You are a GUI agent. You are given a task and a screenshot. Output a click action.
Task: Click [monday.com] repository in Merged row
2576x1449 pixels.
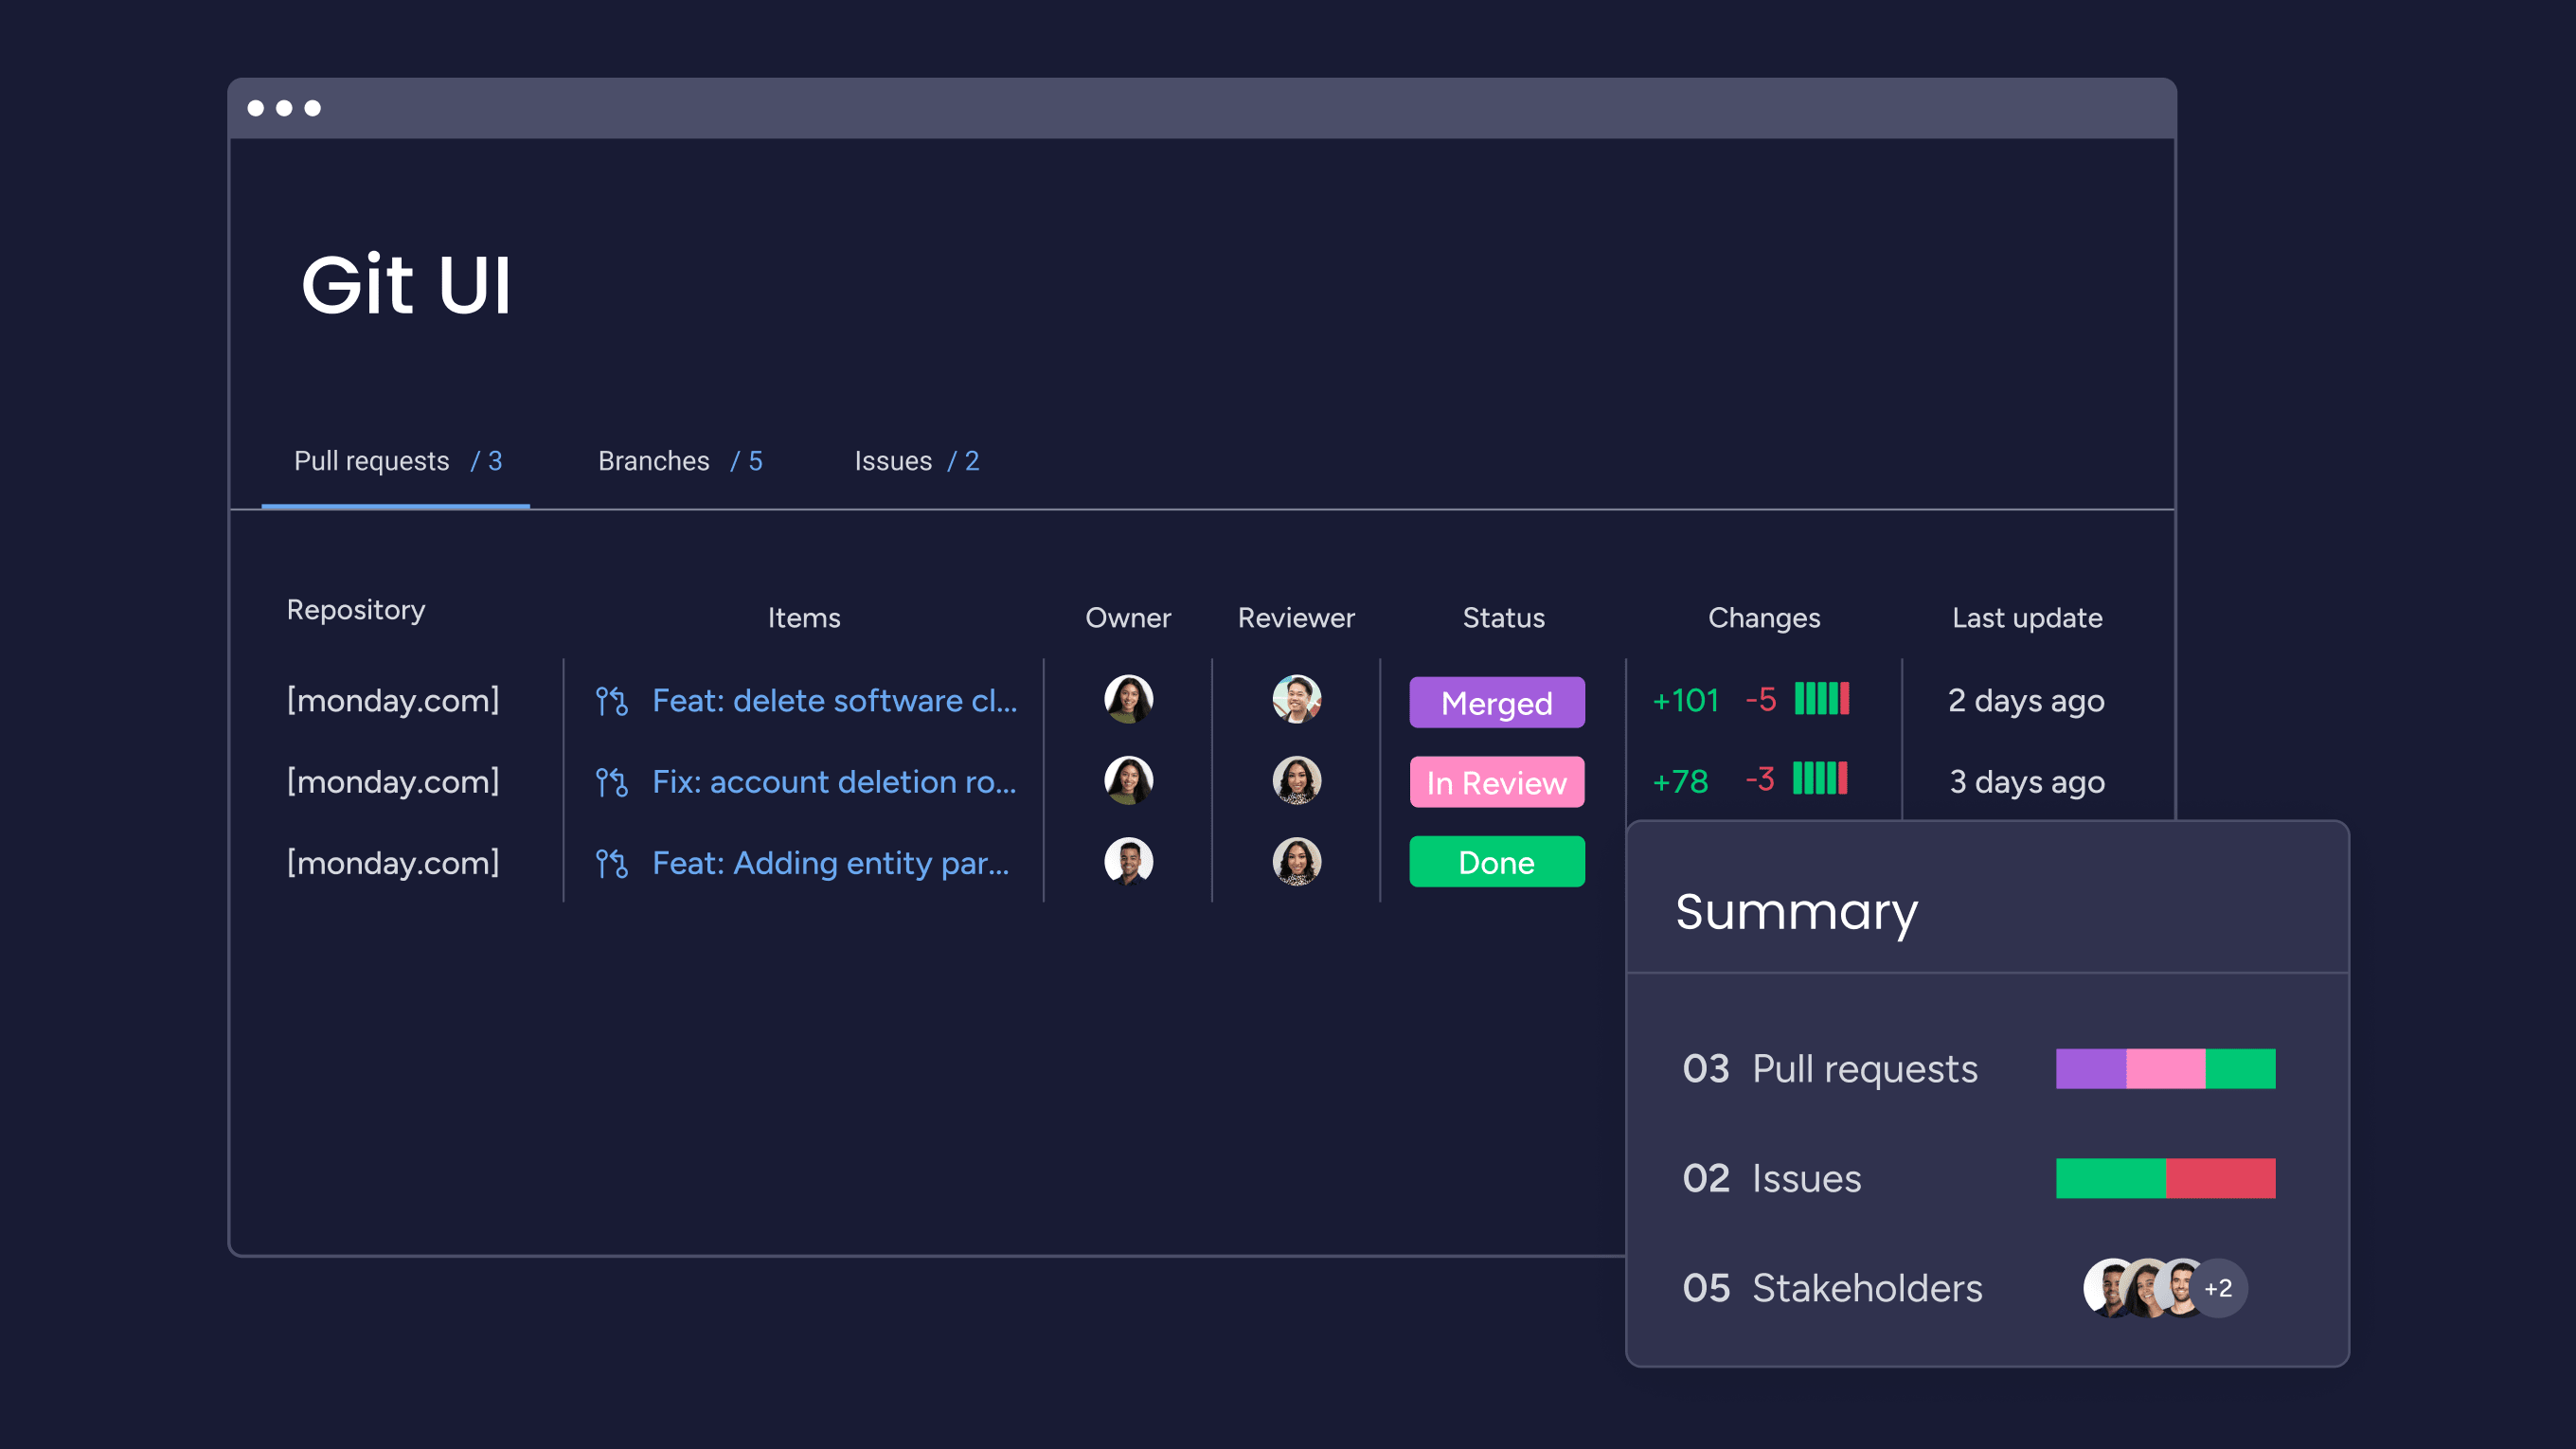tap(393, 701)
